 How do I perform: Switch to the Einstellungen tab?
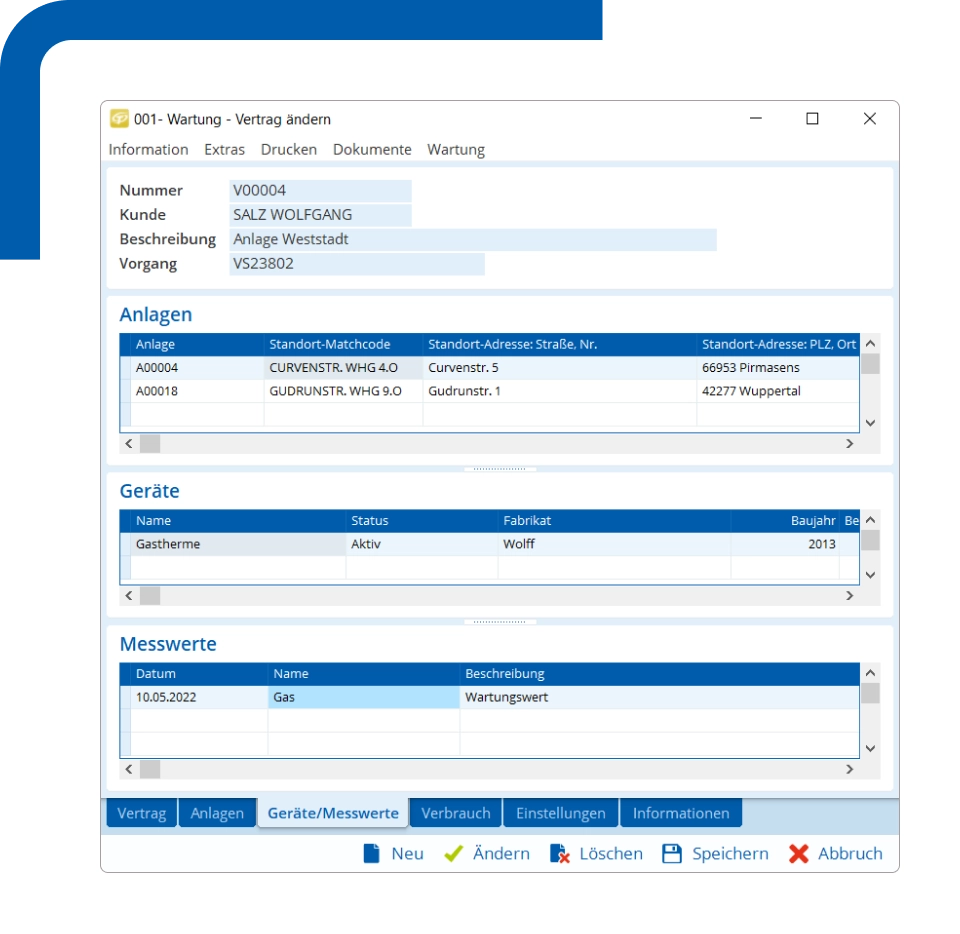(560, 814)
